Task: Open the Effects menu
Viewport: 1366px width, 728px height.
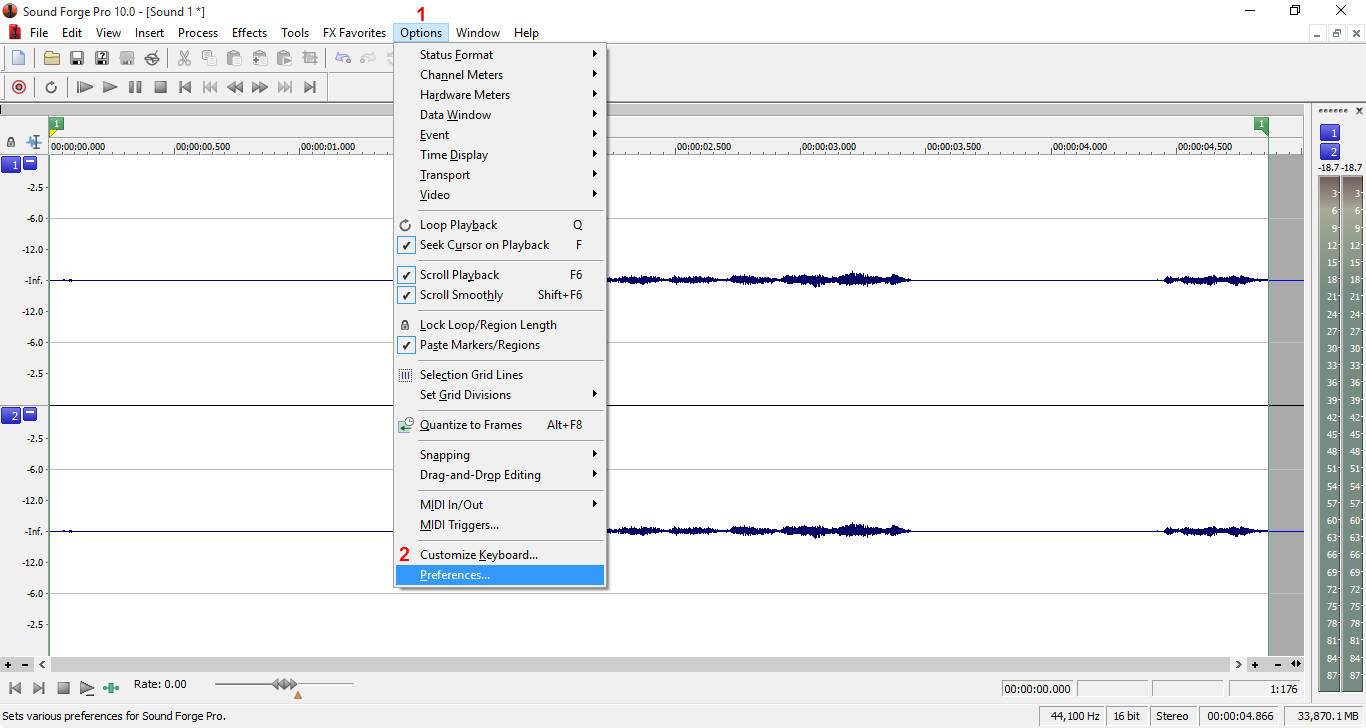Action: pos(249,33)
